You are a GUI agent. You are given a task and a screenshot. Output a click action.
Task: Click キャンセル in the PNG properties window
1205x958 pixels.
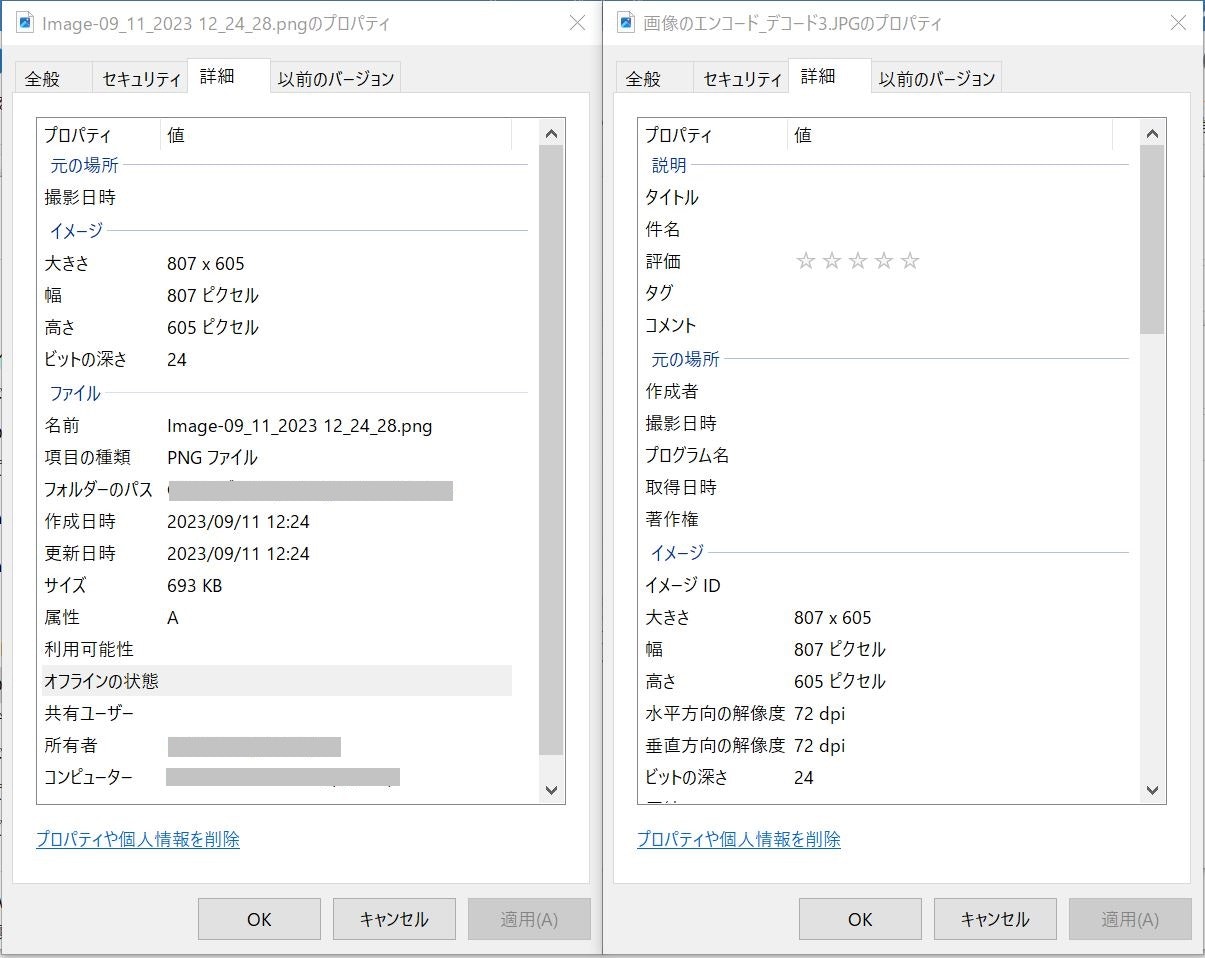coord(394,919)
